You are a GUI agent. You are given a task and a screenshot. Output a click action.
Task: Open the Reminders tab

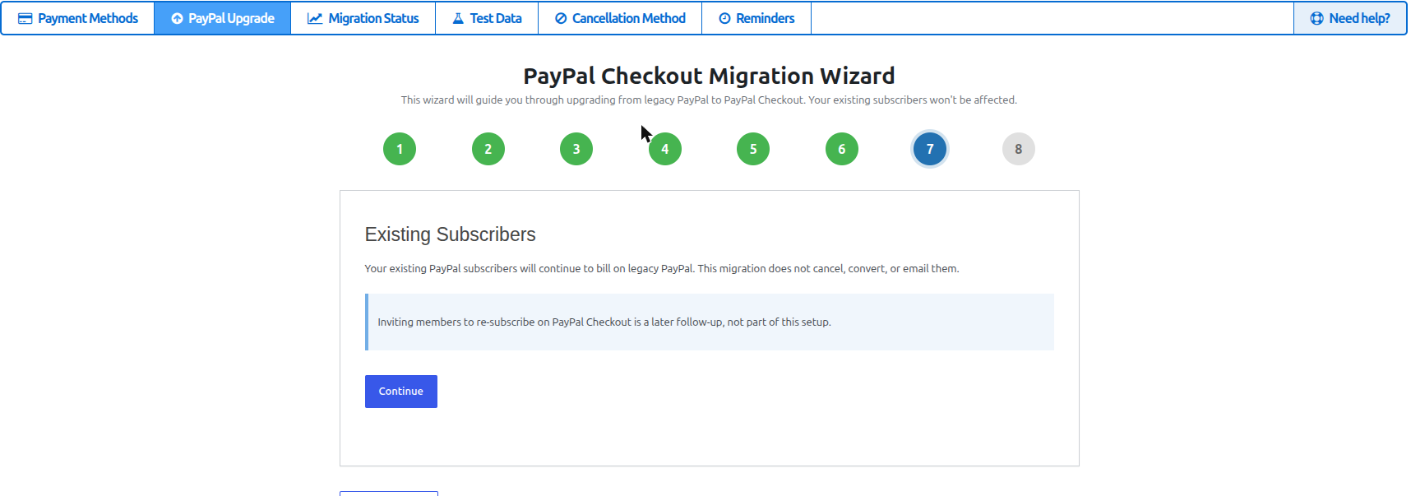pyautogui.click(x=756, y=18)
